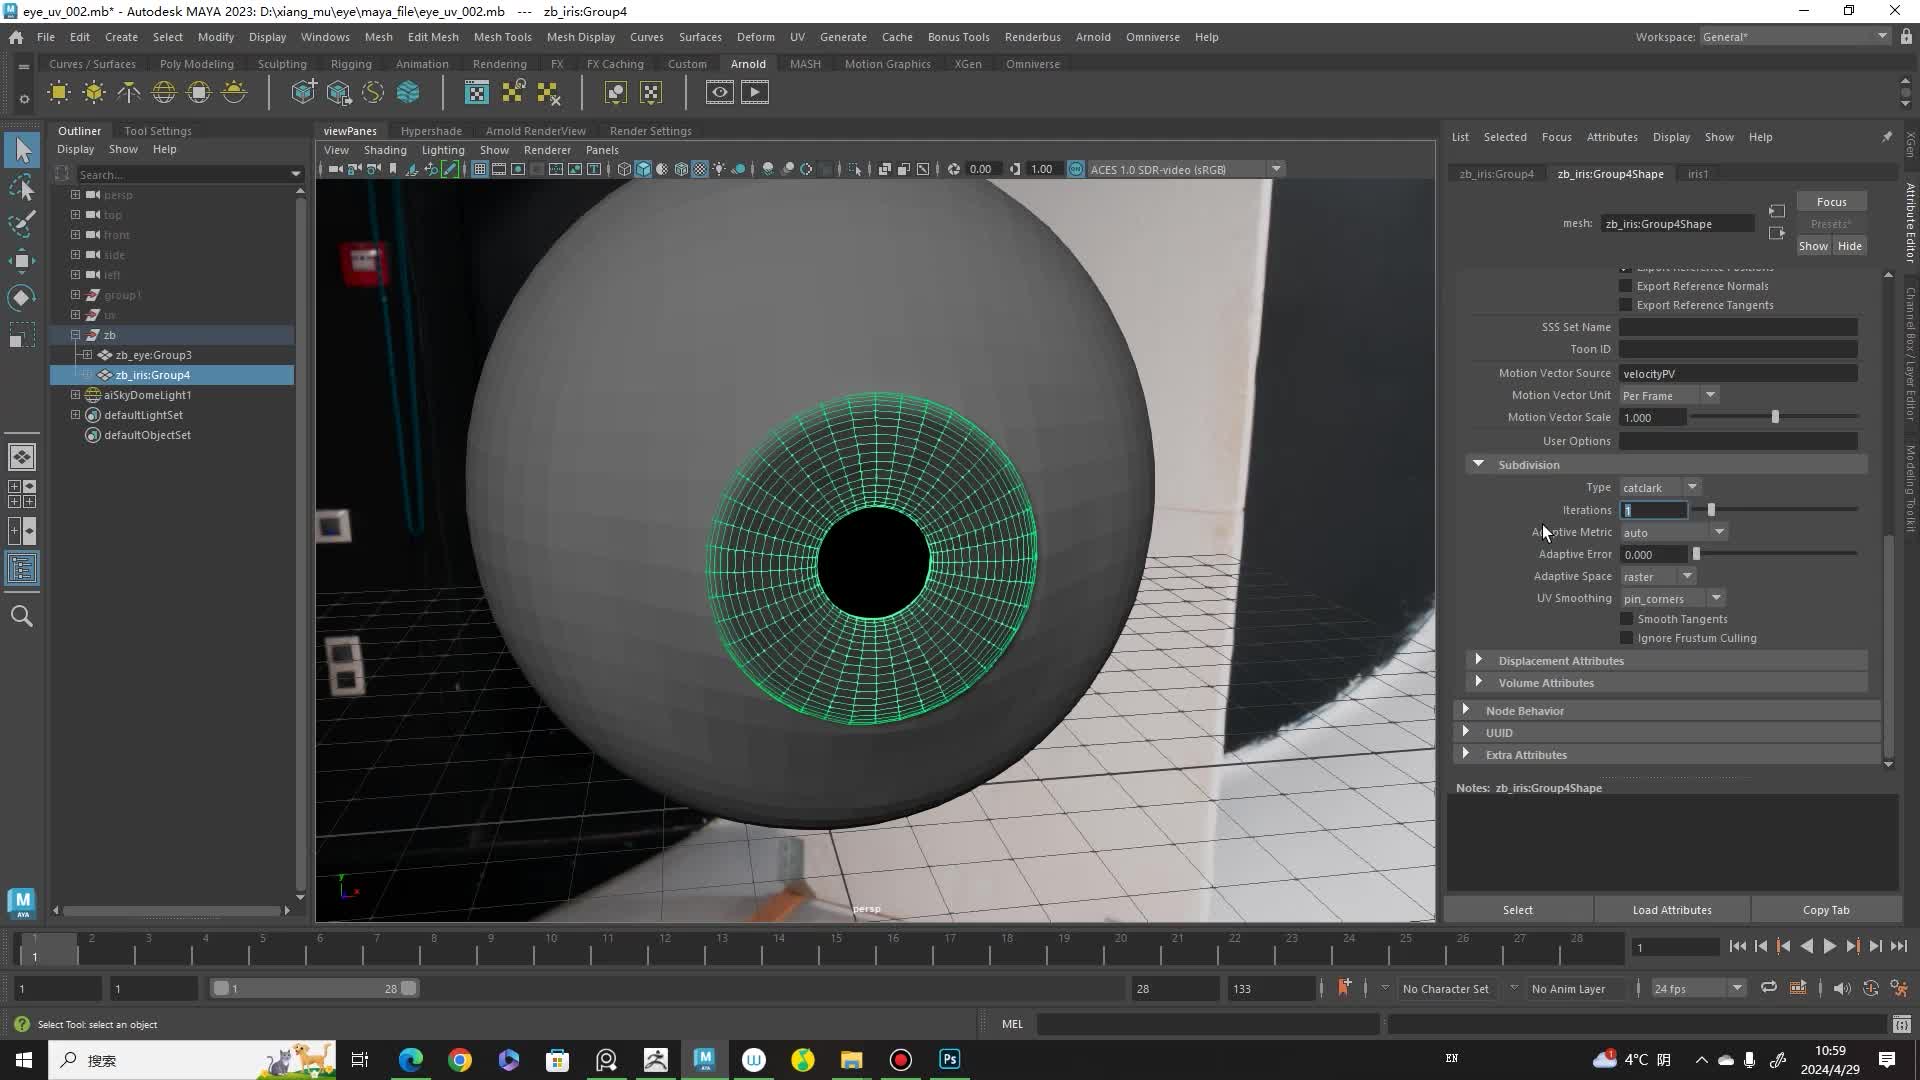Click the Focus button in Attribute Editor
Viewport: 1920px width, 1080px height.
(1831, 202)
